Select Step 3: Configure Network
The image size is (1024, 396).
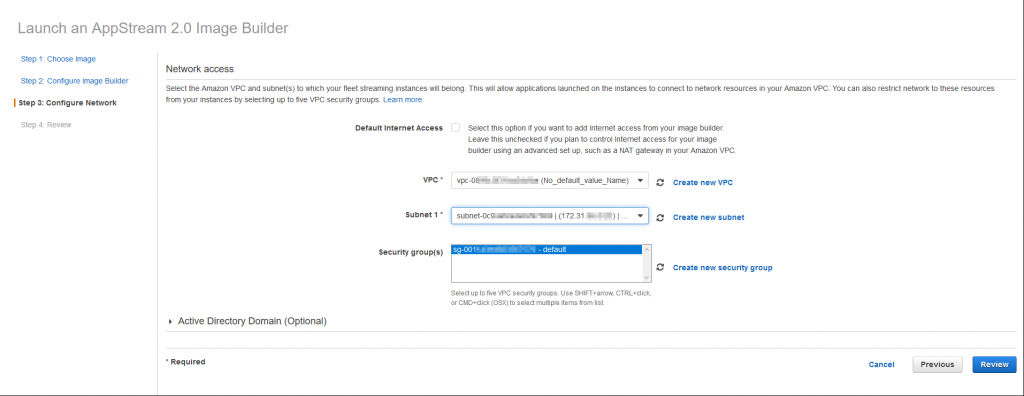pos(68,103)
